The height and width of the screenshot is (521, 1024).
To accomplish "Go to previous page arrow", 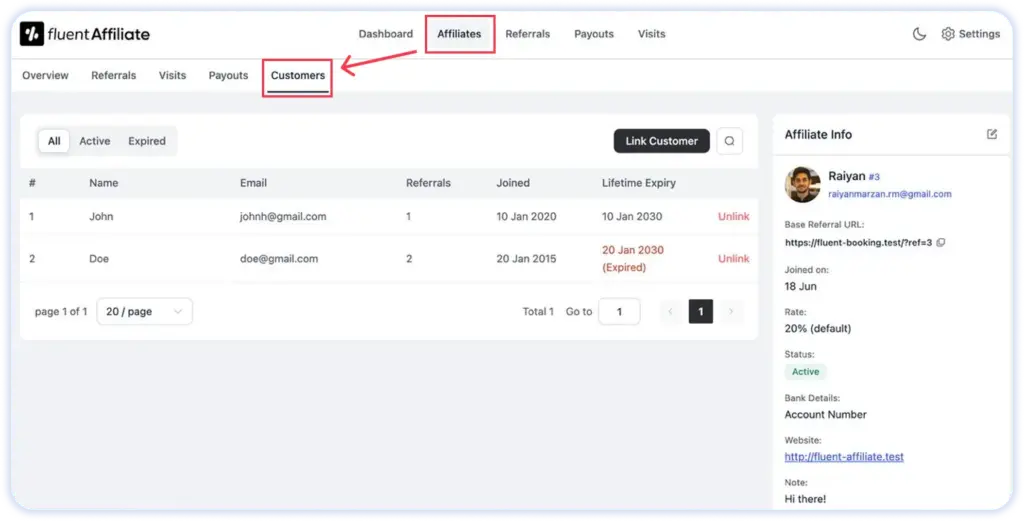I will tap(670, 311).
